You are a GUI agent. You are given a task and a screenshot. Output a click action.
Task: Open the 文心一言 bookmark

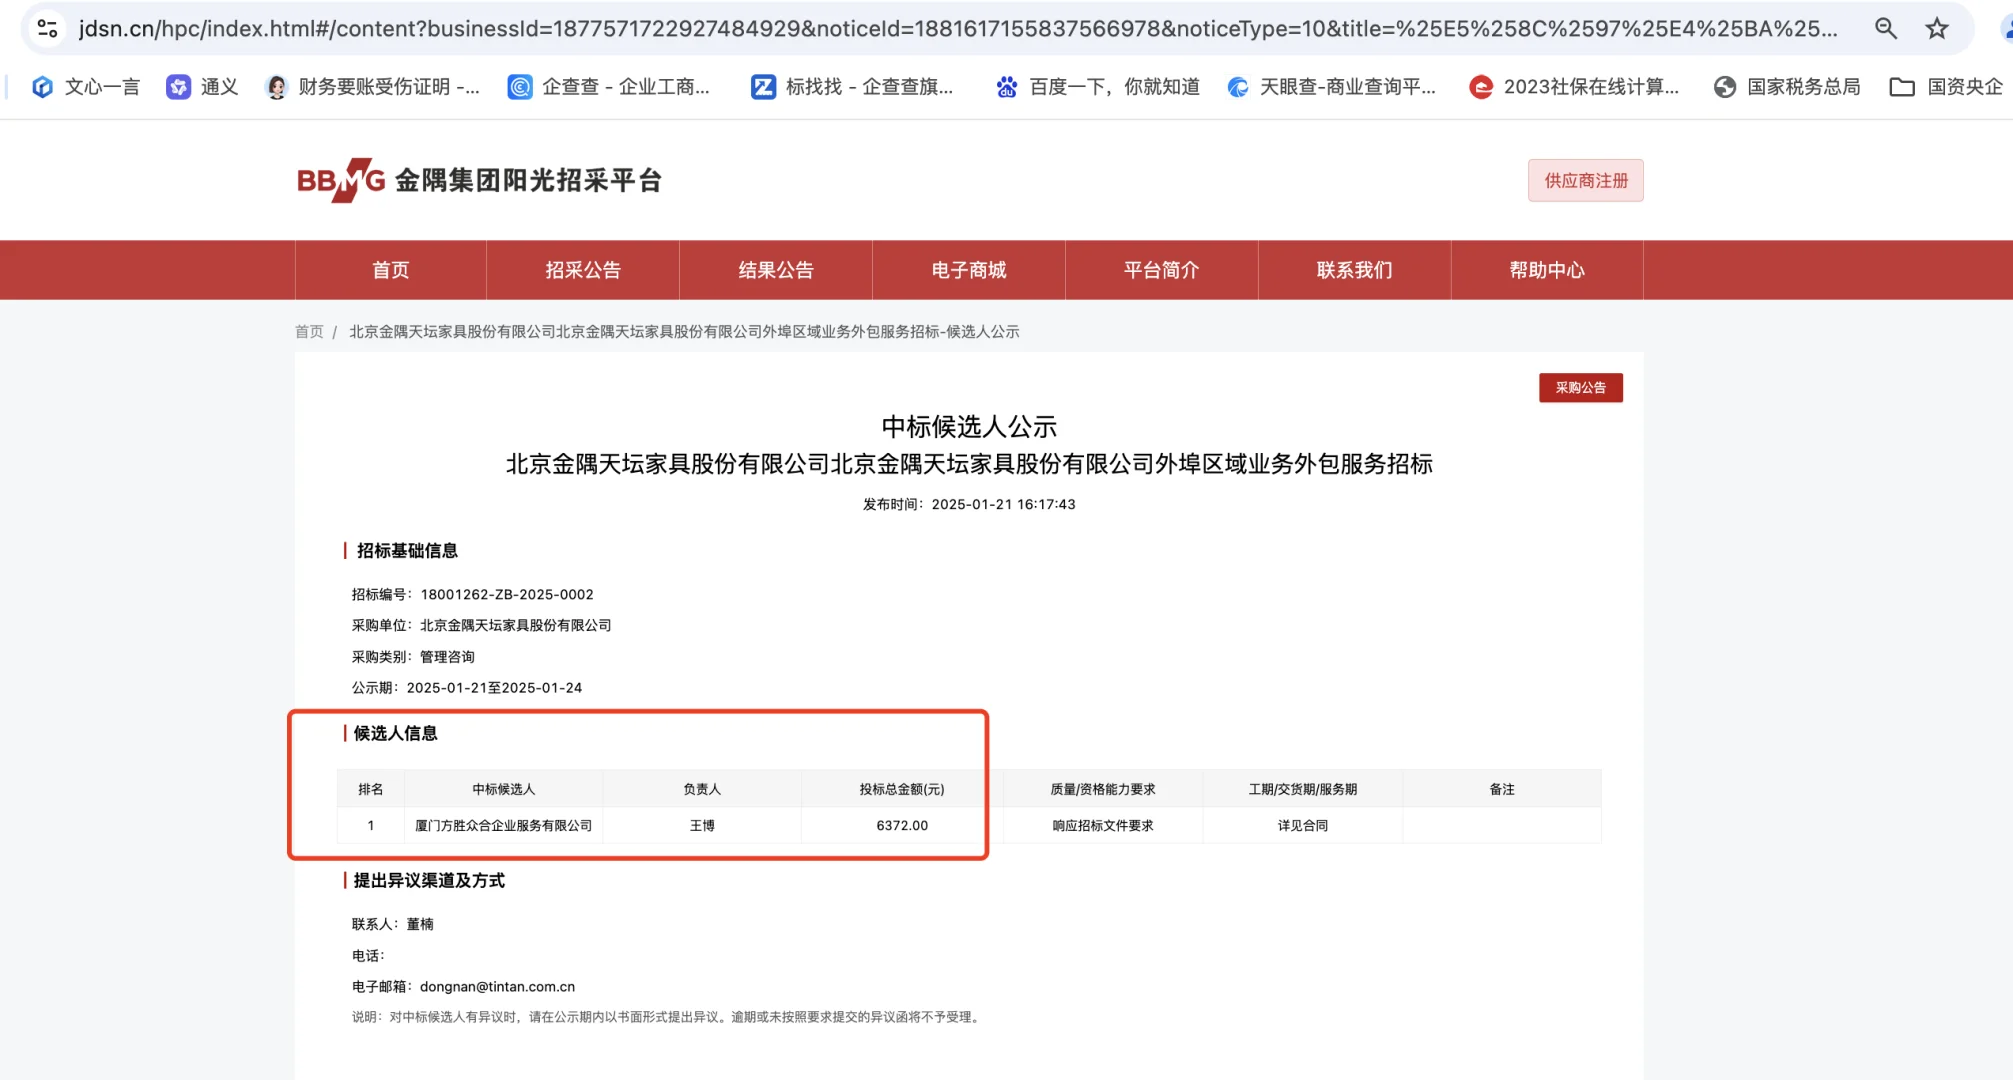point(86,87)
